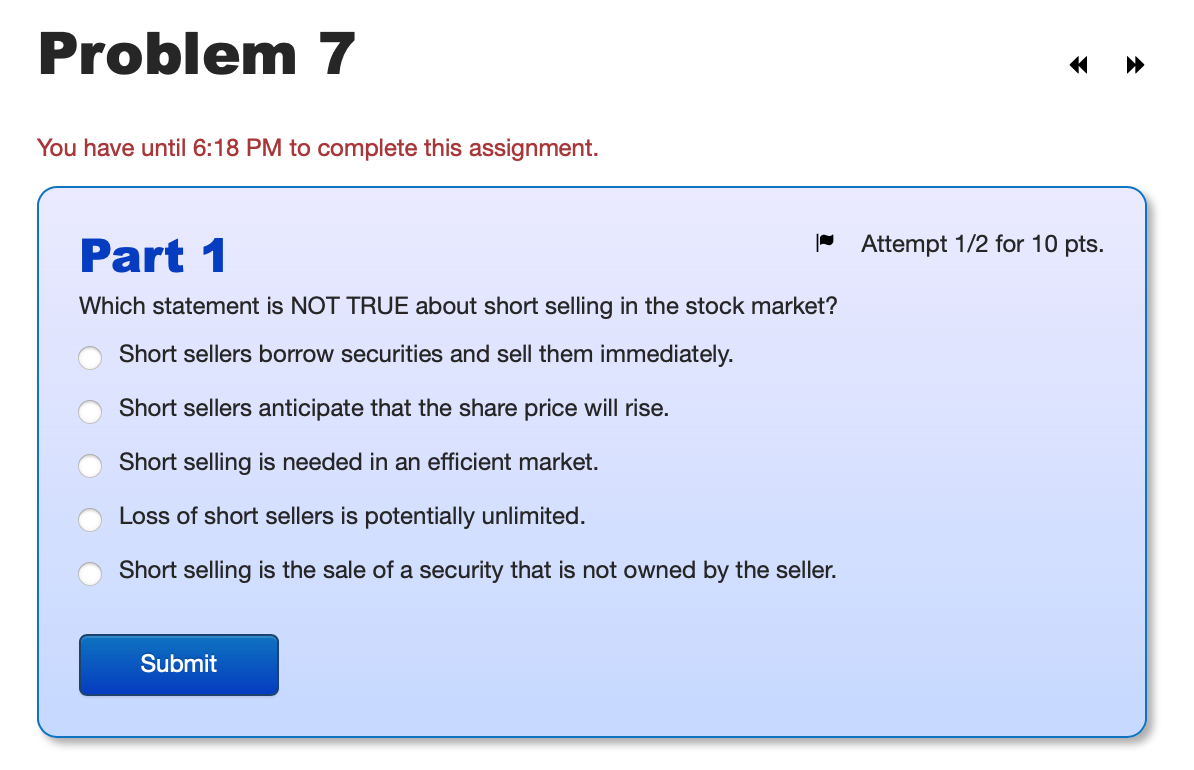Navigate back using the left navigation chevrons
This screenshot has height=770, width=1194.
click(1078, 64)
